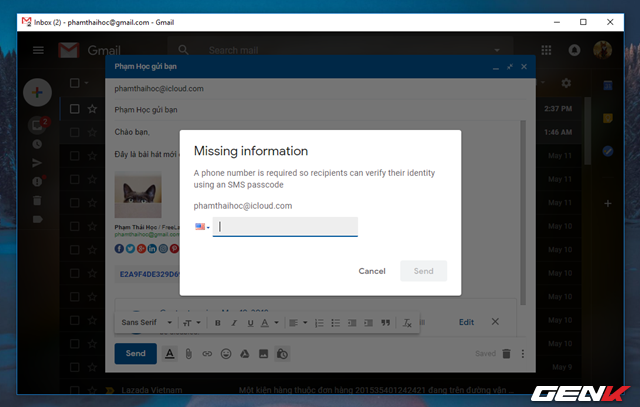Remove formatting with Tx icon
Viewport: 640px width, 407px height.
(407, 323)
